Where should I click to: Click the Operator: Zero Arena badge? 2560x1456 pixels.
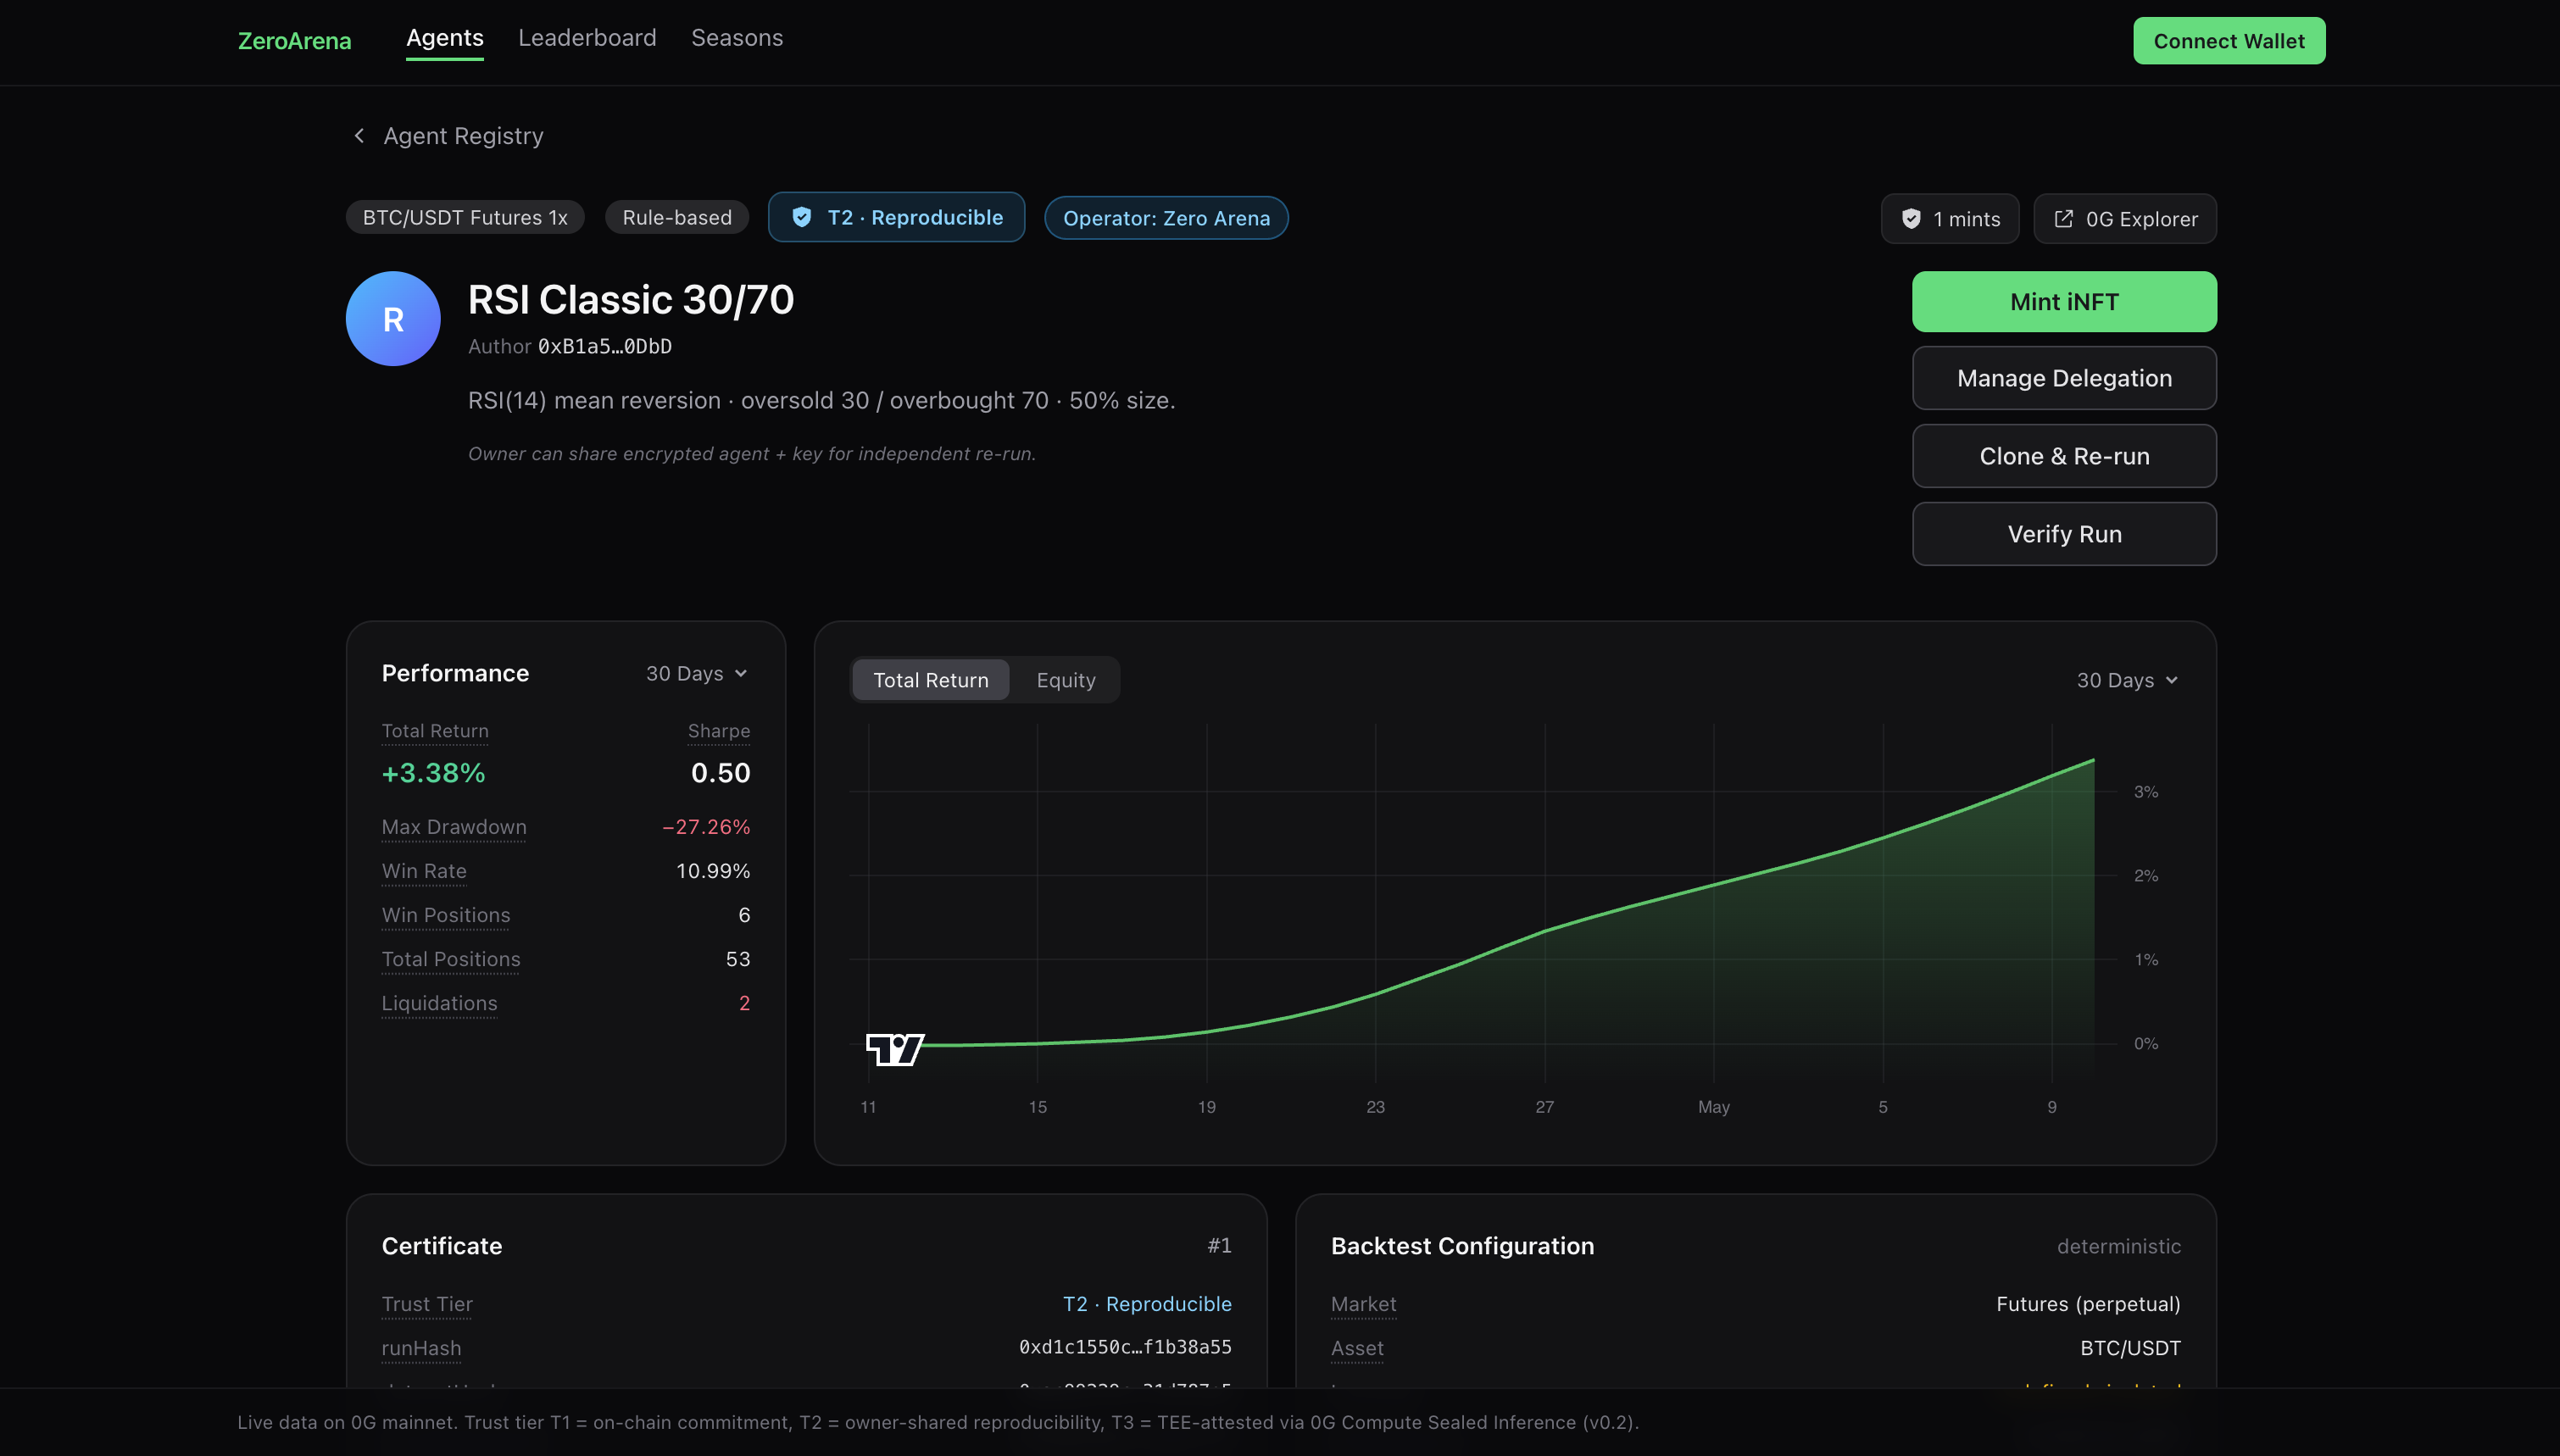(1166, 218)
